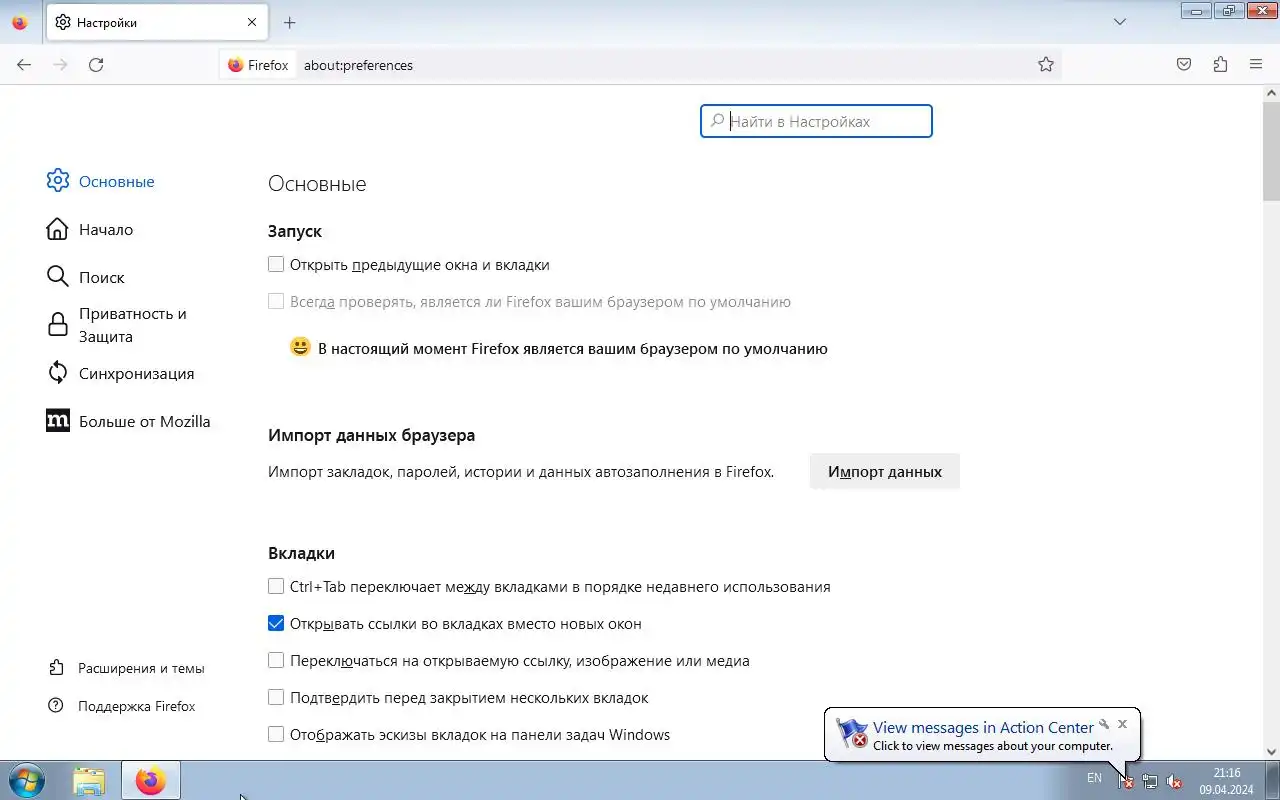Viewport: 1280px width, 800px height.
Task: Click the Импорт данных button
Action: click(885, 471)
